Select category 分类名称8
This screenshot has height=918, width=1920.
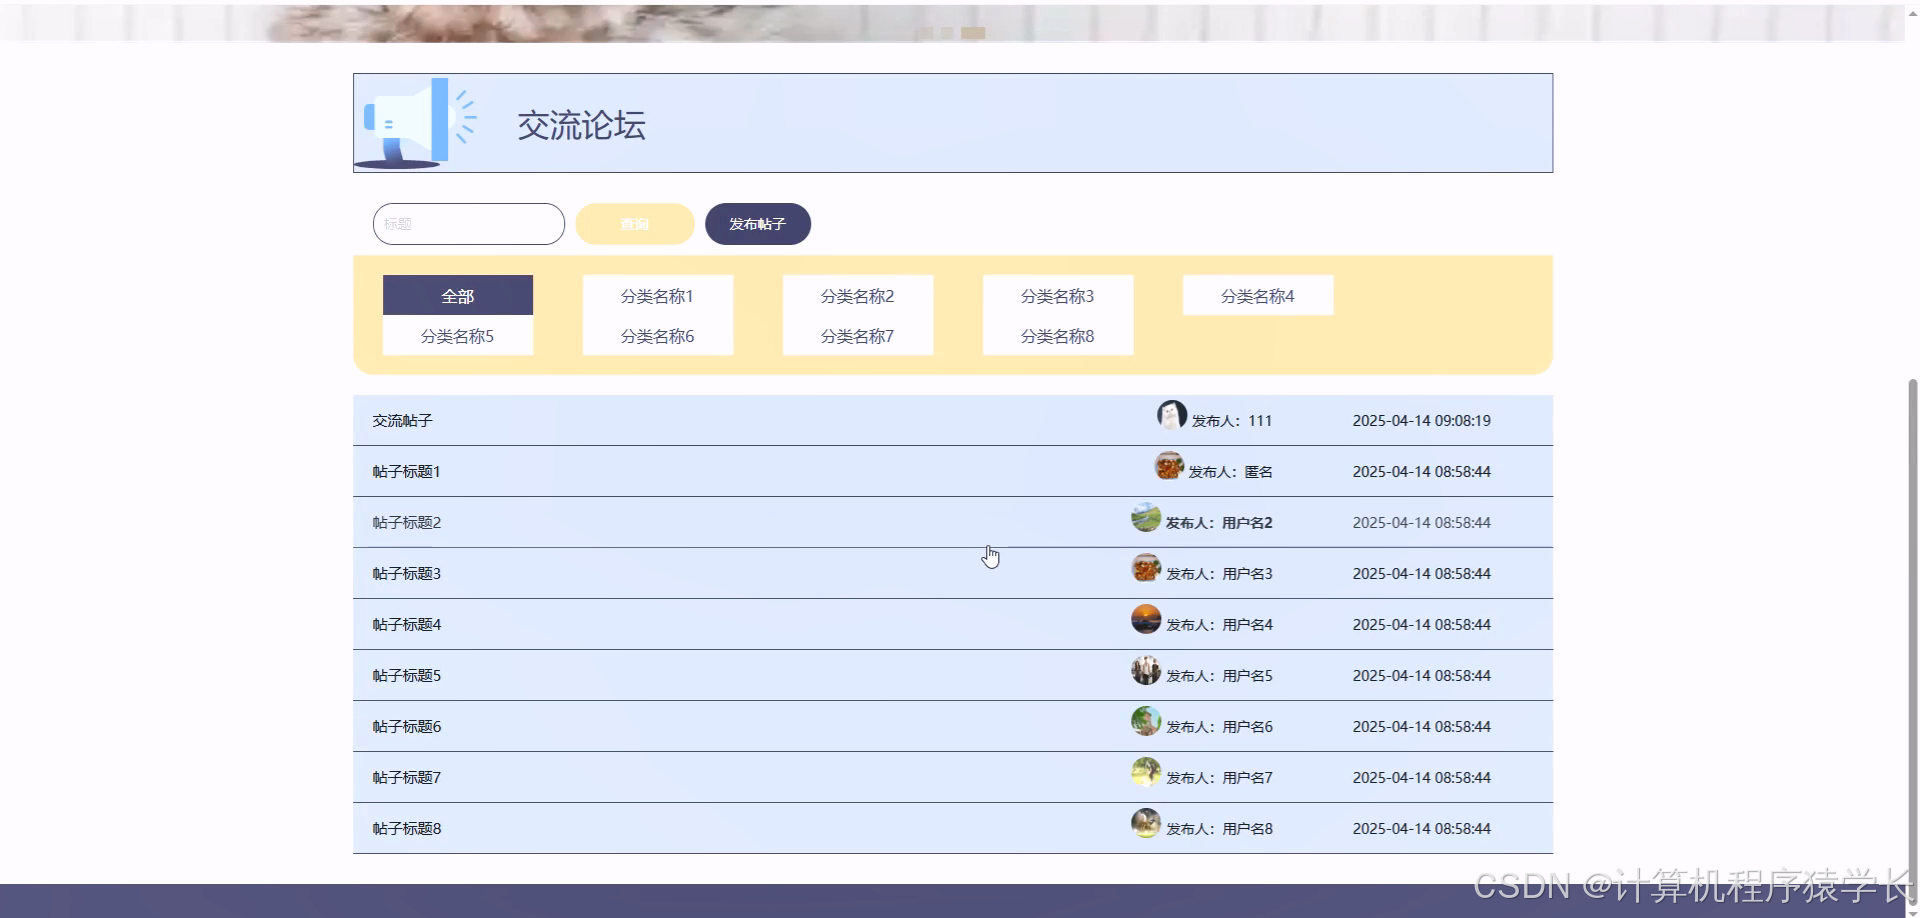tap(1057, 336)
